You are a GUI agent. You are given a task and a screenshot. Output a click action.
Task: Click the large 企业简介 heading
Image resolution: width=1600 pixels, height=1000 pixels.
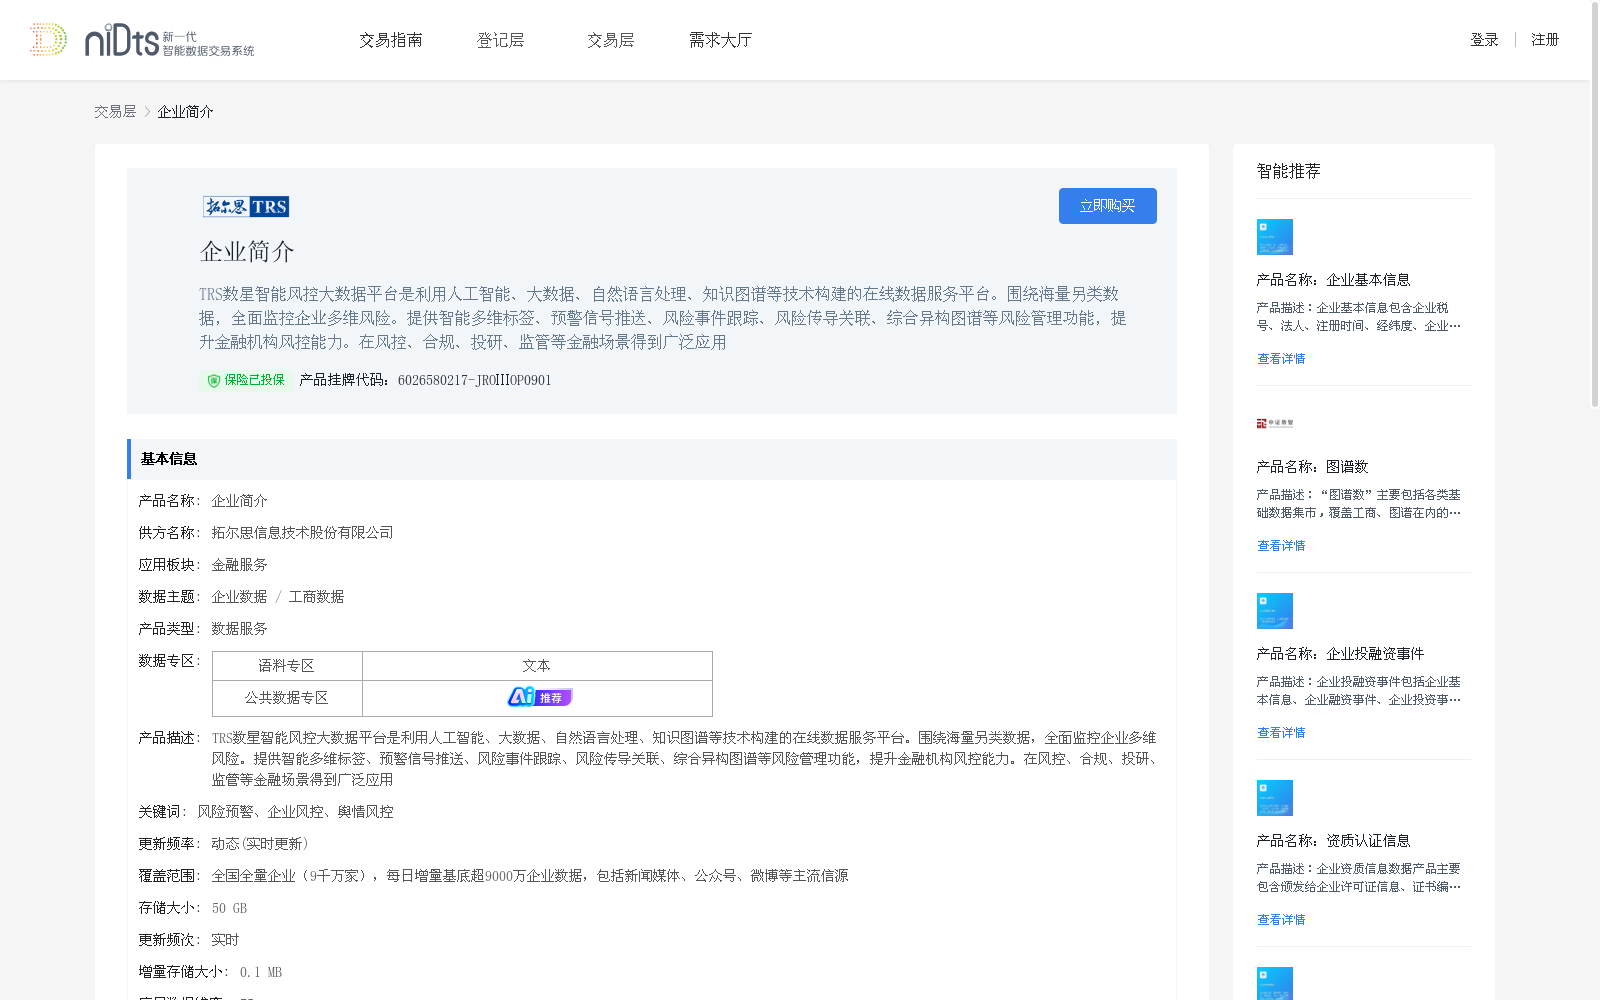coord(247,252)
